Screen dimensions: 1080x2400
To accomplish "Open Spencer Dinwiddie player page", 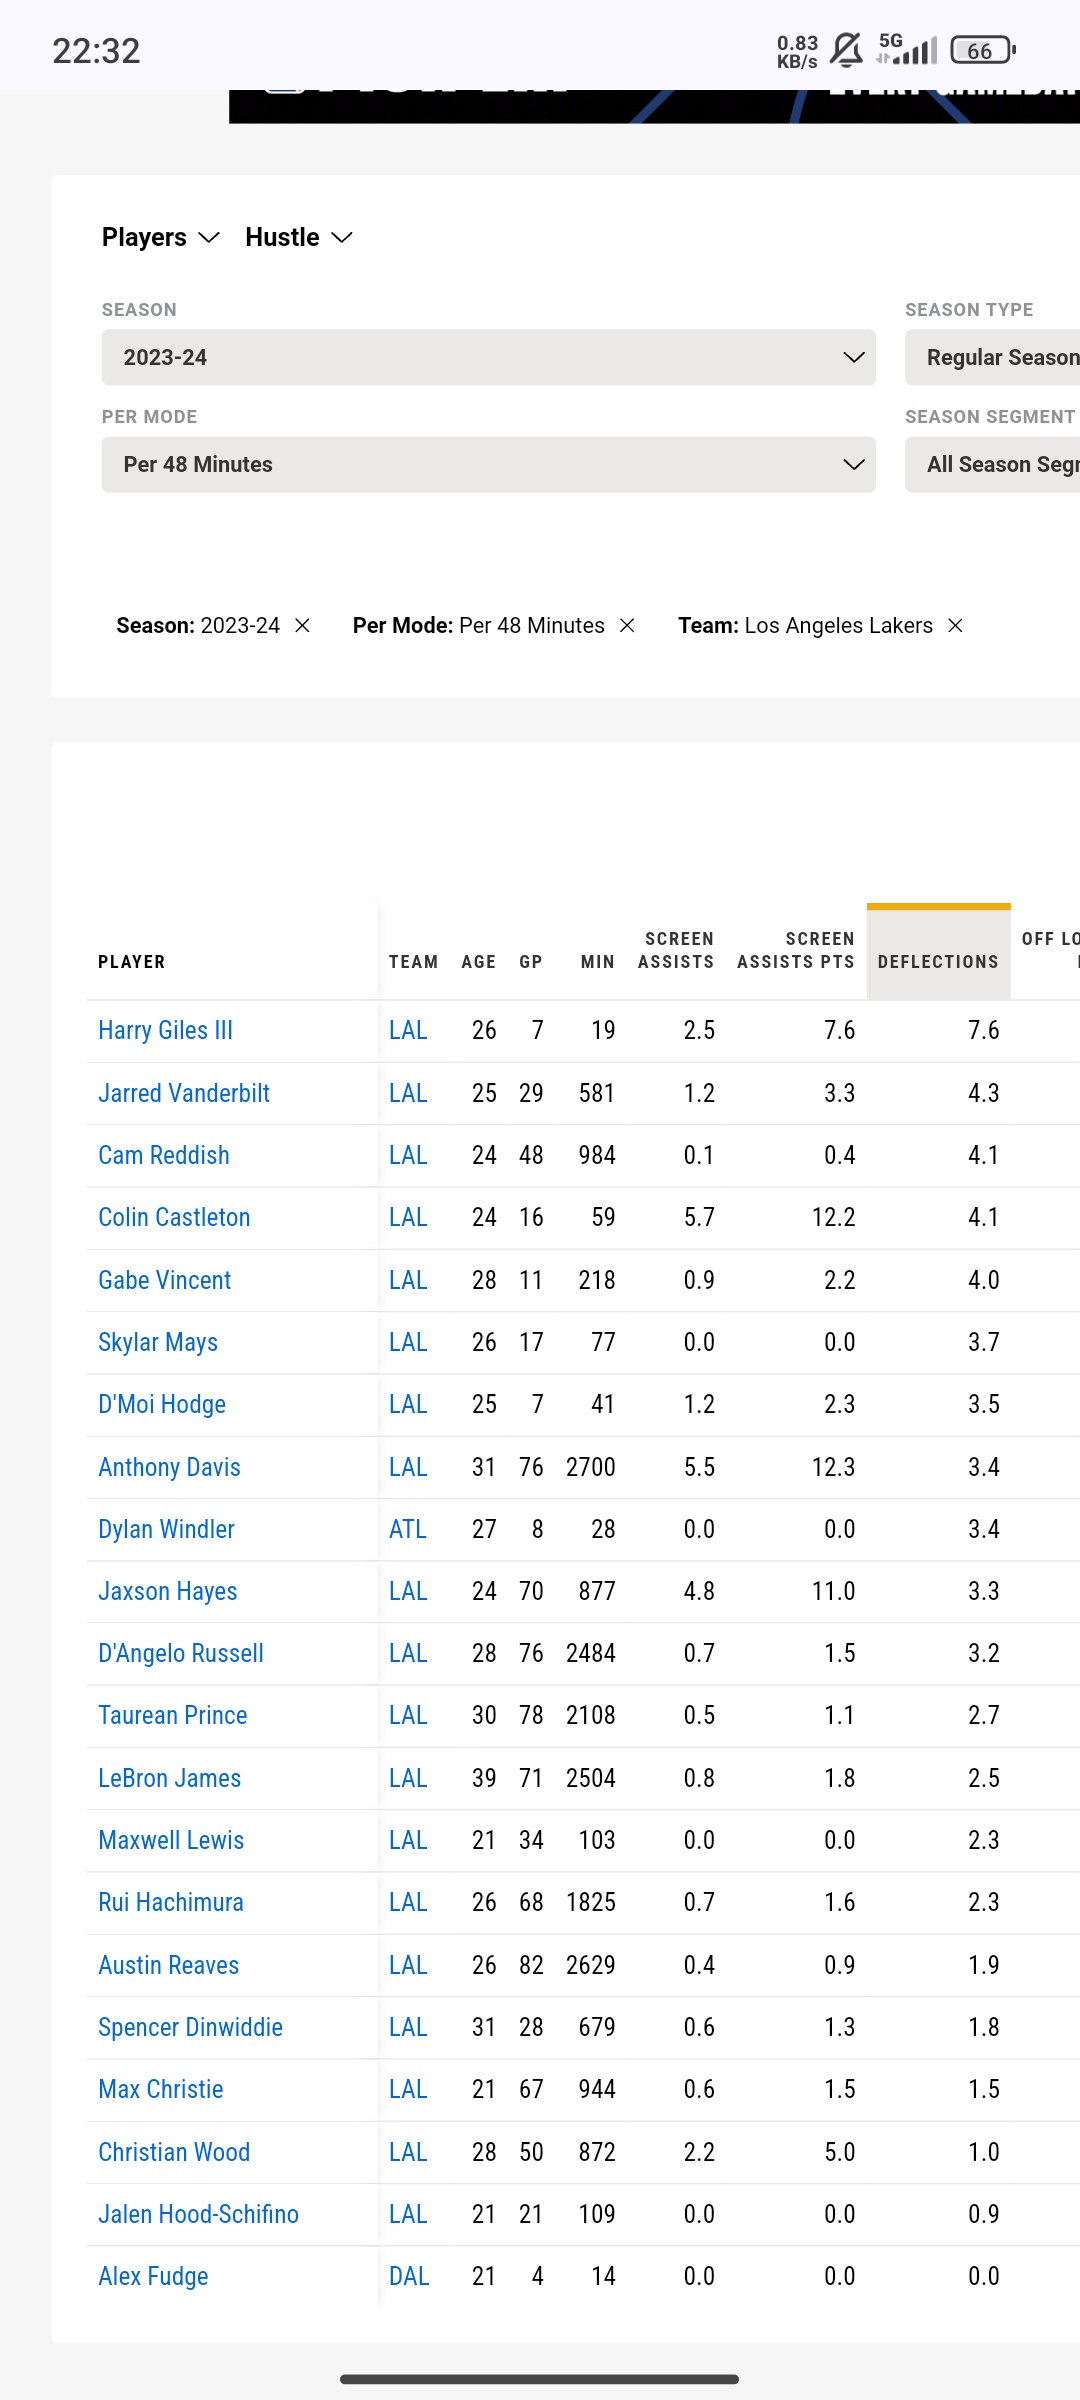I will (191, 2027).
